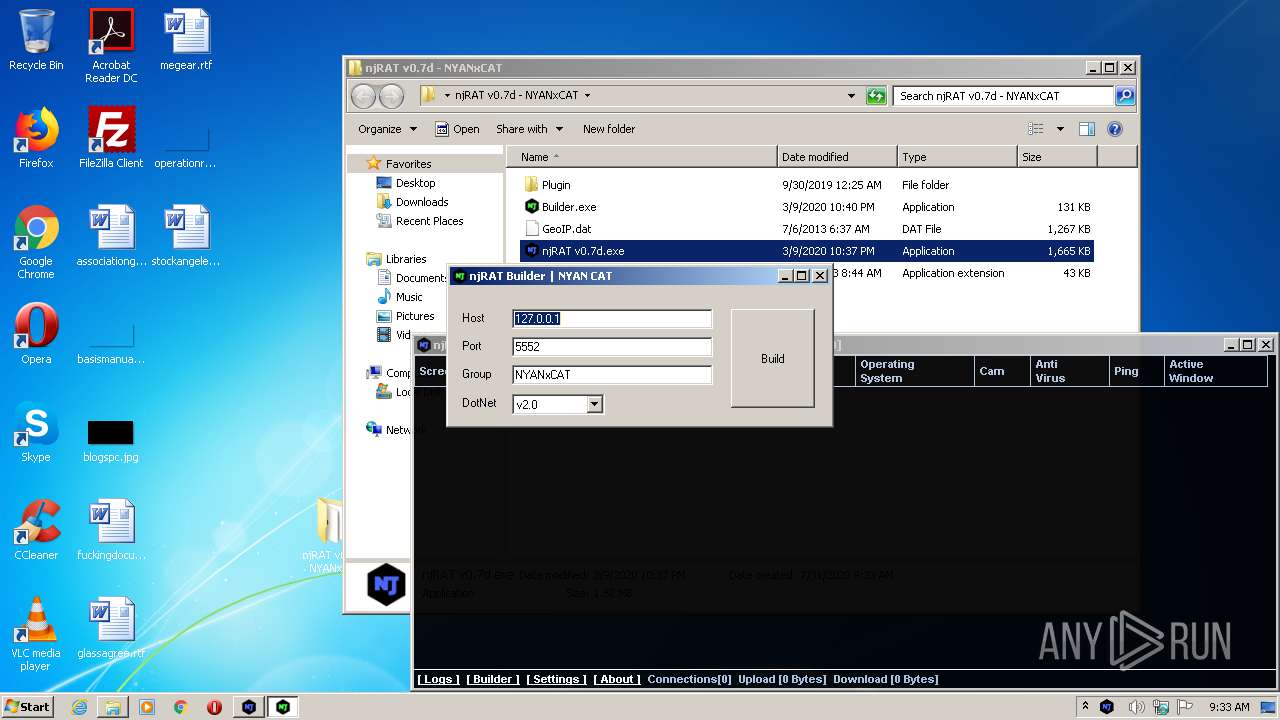Screen dimensions: 1280x720
Task: Click the Build button in njRAT Builder
Action: click(x=772, y=358)
